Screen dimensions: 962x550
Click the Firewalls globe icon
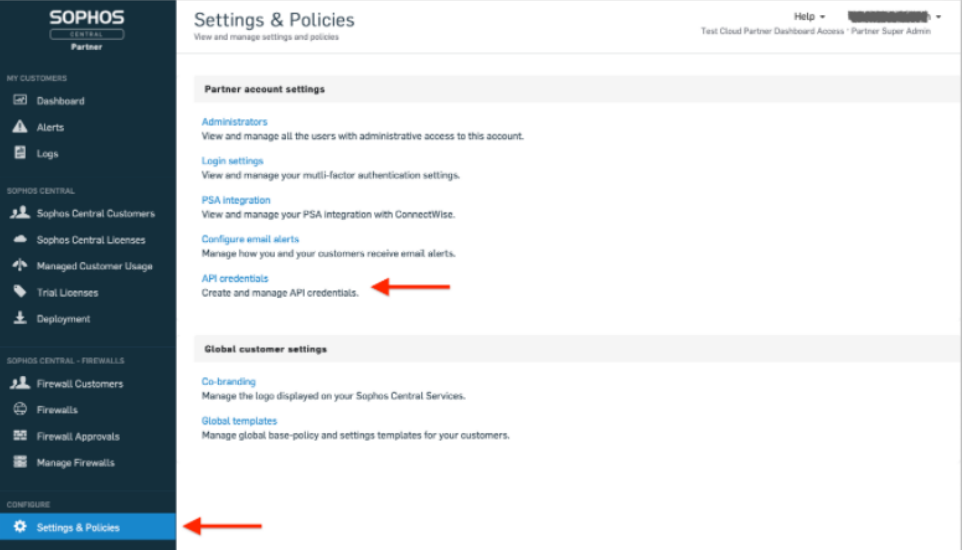pos(19,410)
